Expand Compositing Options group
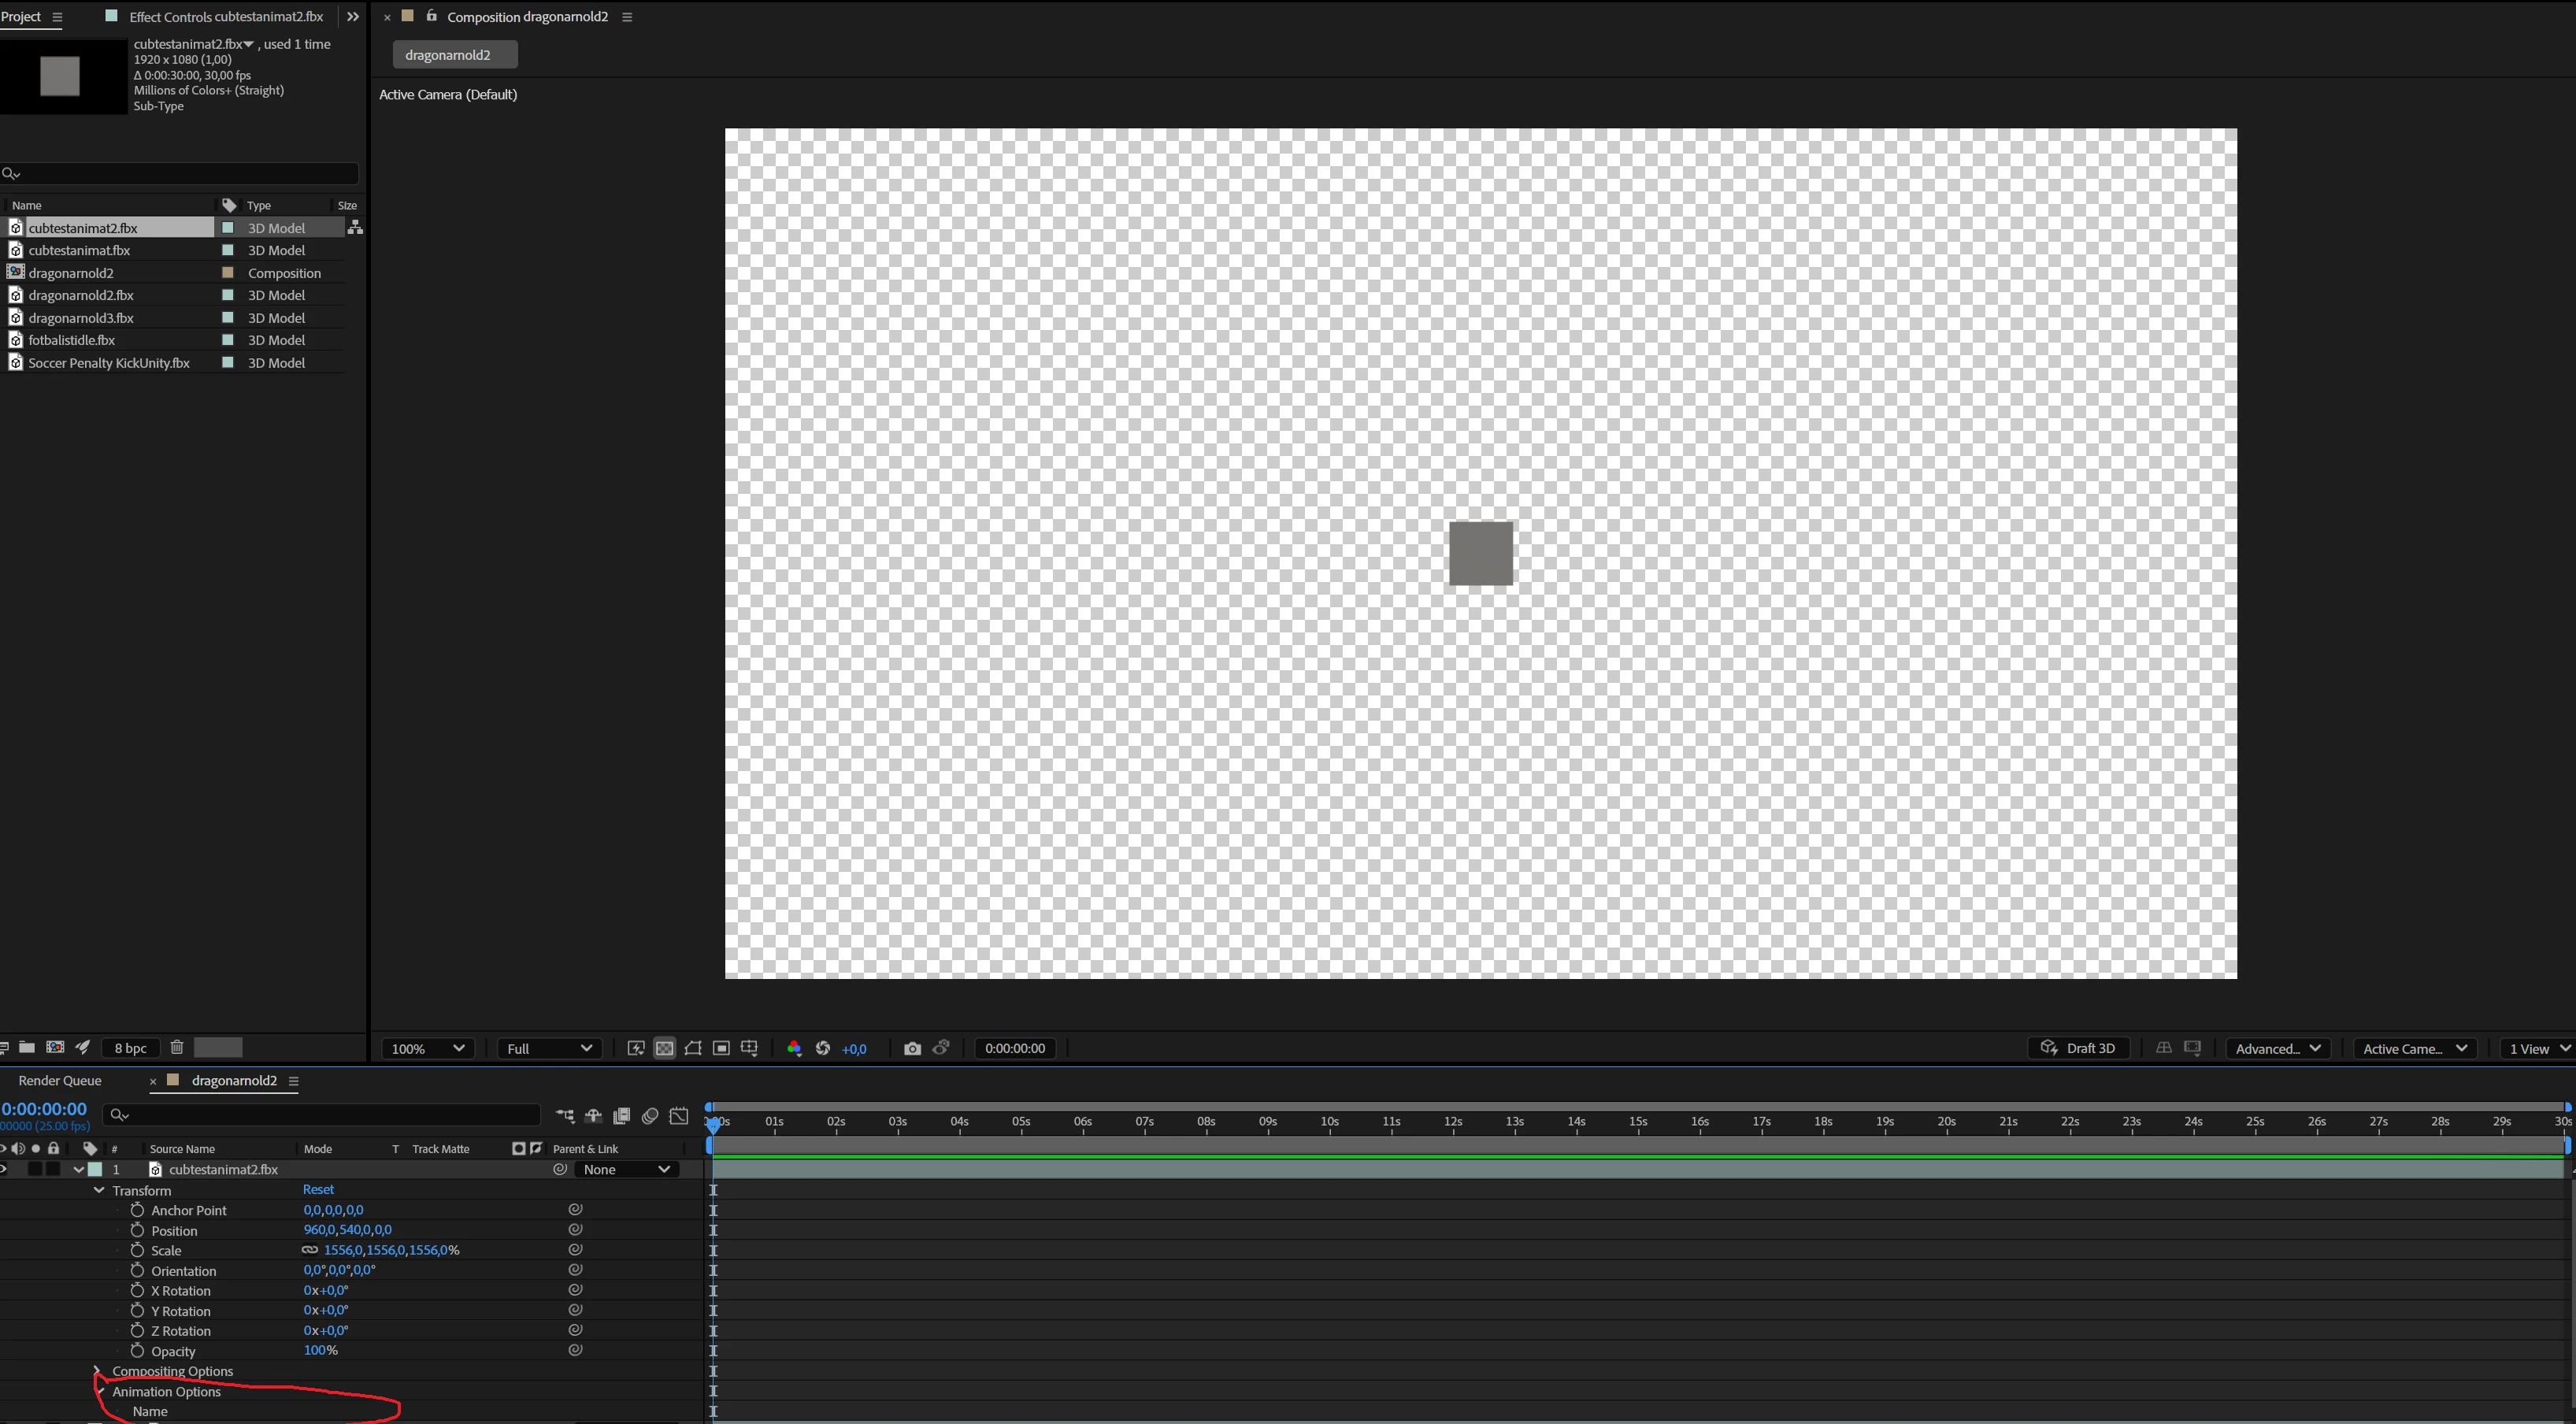Viewport: 2576px width, 1424px height. (97, 1371)
